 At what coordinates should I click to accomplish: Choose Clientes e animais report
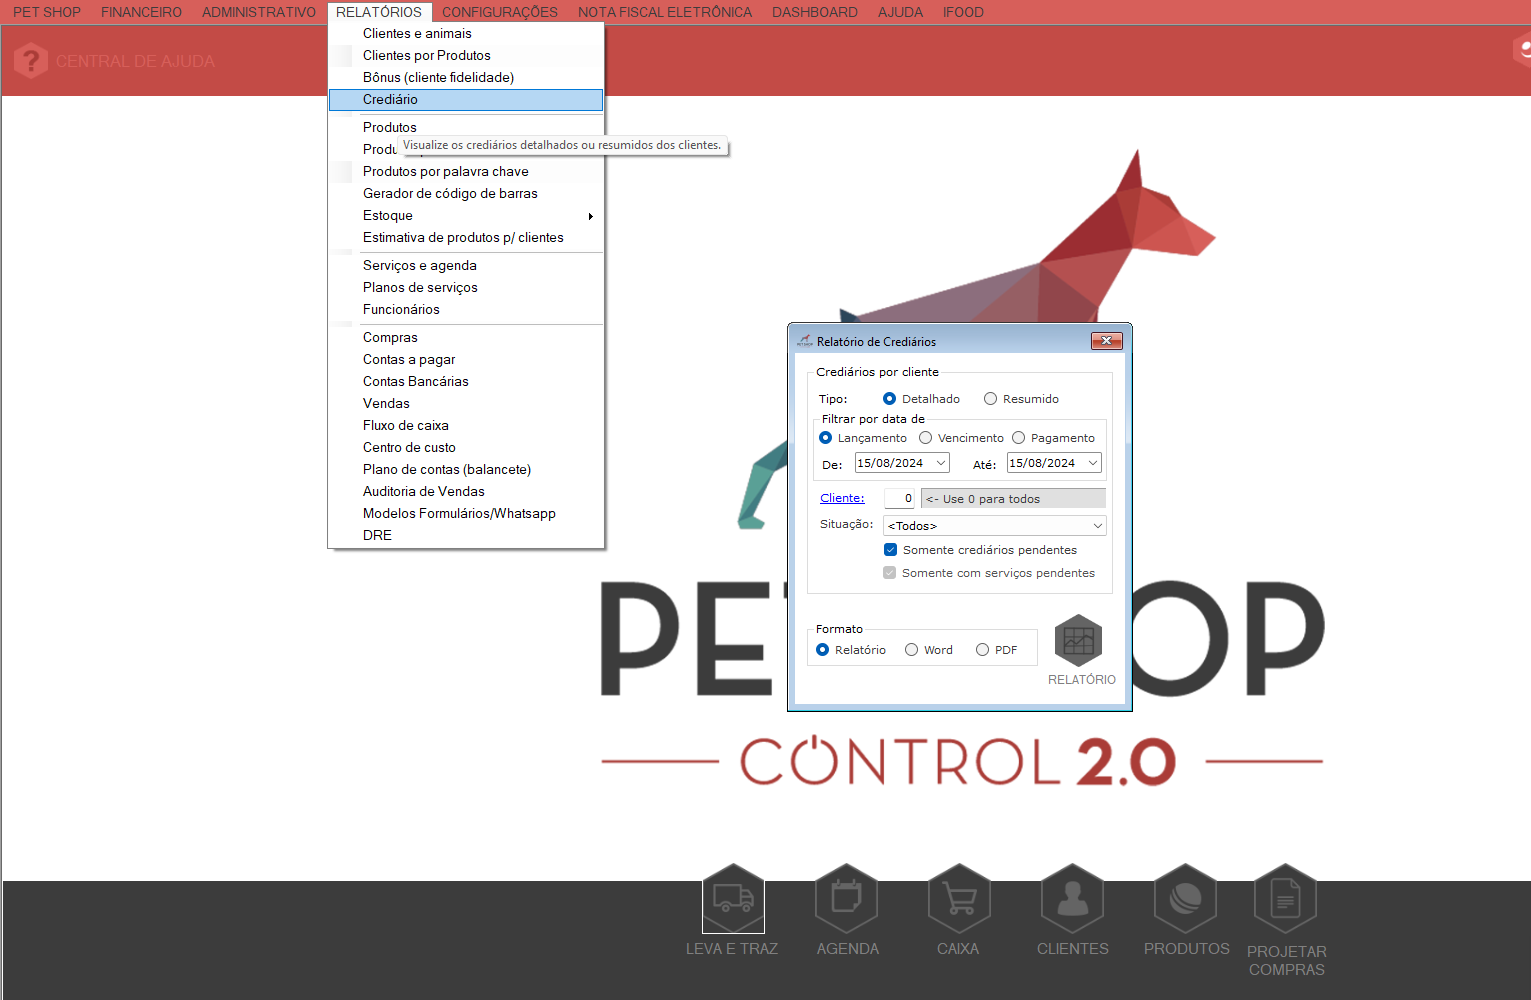[466, 34]
